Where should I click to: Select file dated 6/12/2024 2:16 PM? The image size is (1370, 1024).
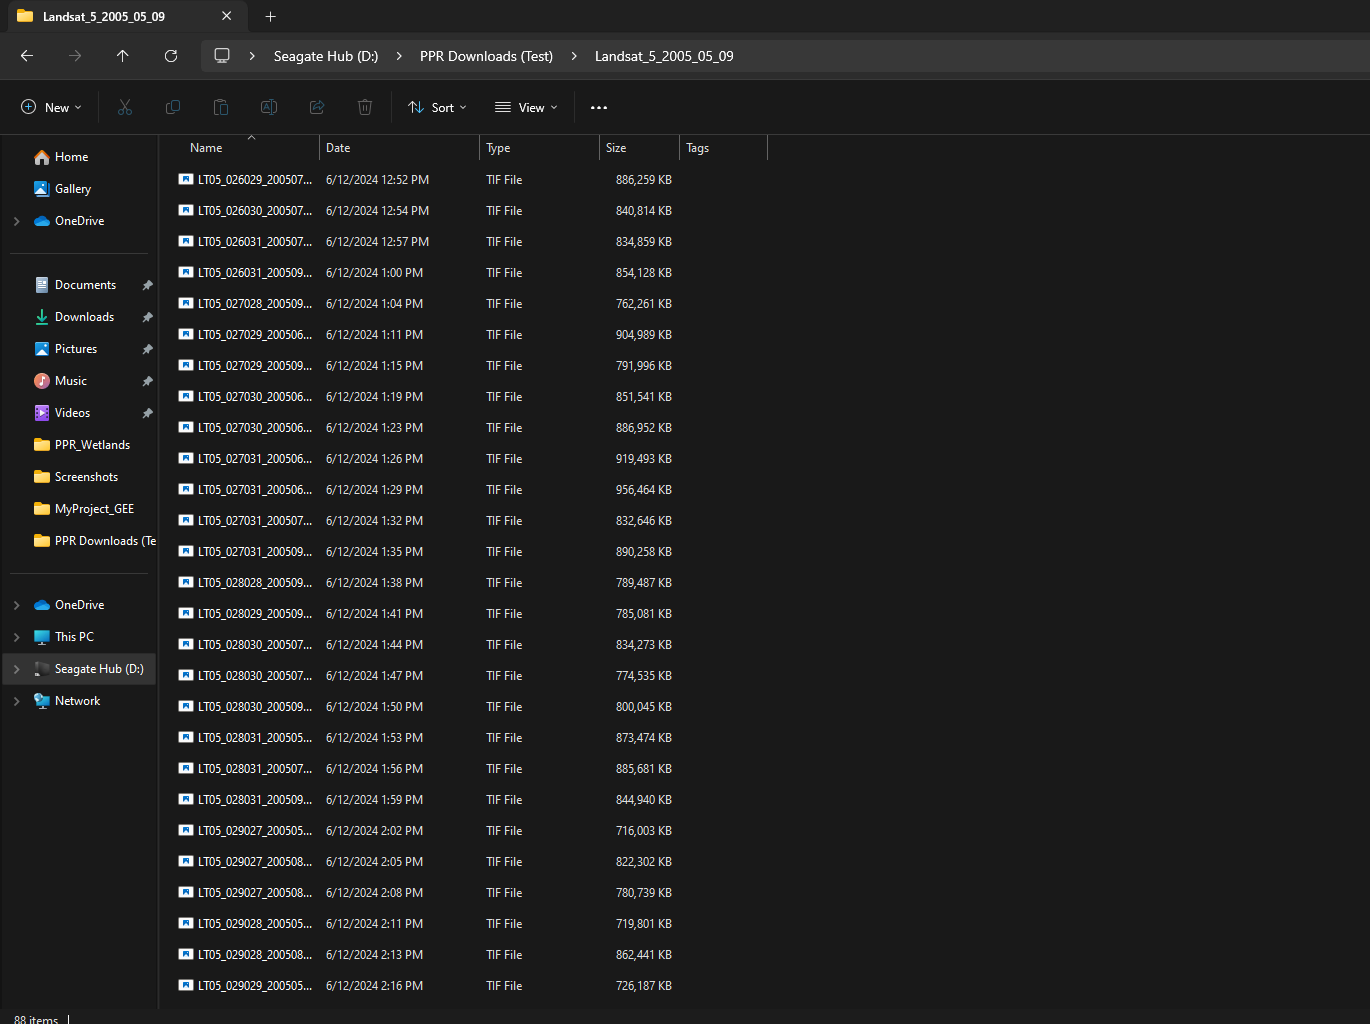[x=470, y=986]
